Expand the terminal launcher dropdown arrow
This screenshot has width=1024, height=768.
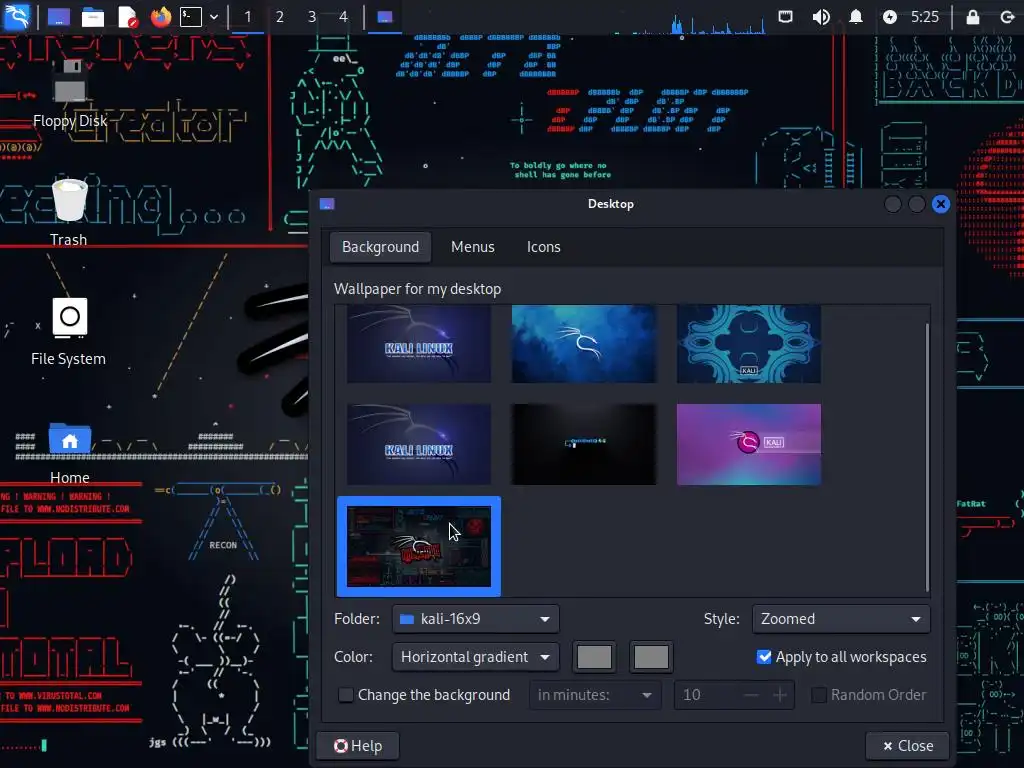(x=214, y=17)
